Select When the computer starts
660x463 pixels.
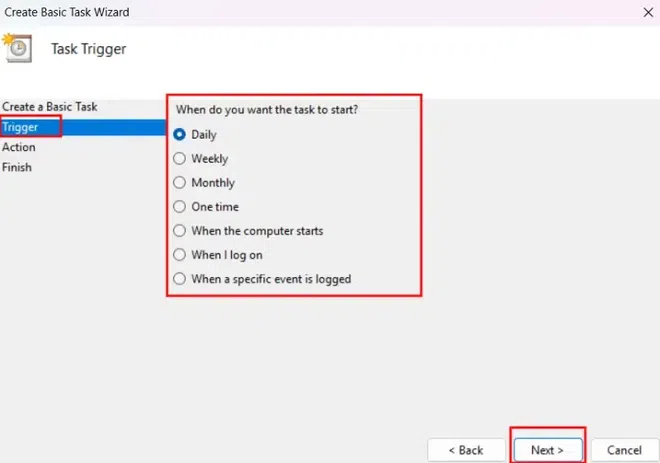pyautogui.click(x=180, y=231)
